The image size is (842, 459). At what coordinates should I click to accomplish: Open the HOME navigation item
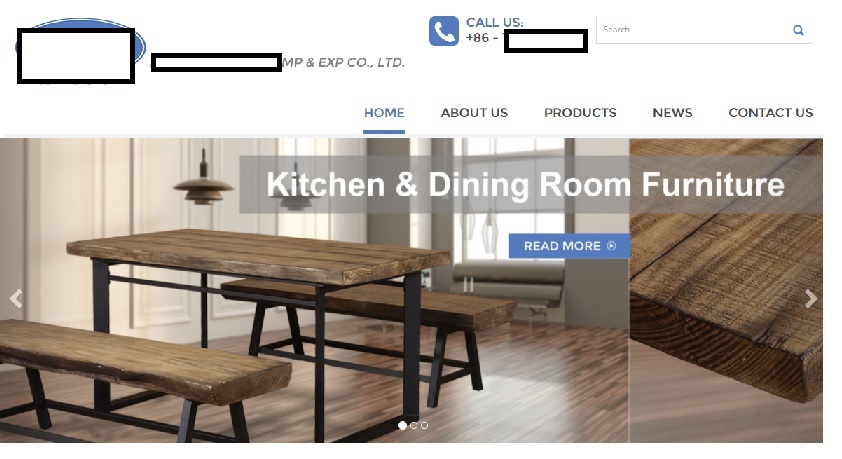(384, 113)
